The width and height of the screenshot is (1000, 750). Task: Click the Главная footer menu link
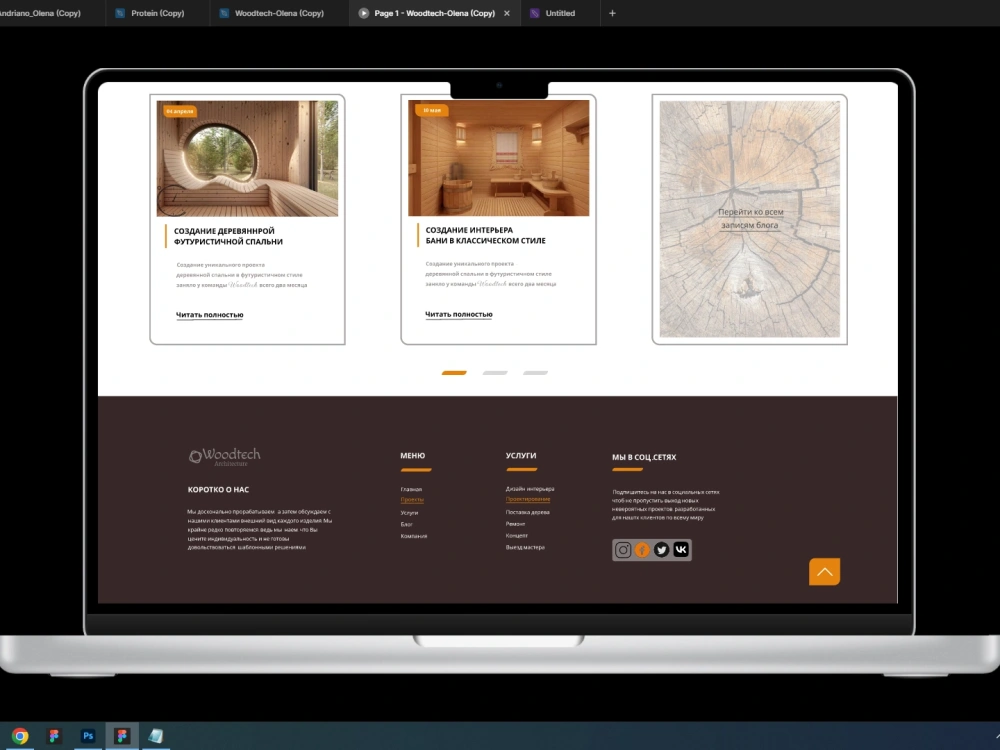pos(411,489)
